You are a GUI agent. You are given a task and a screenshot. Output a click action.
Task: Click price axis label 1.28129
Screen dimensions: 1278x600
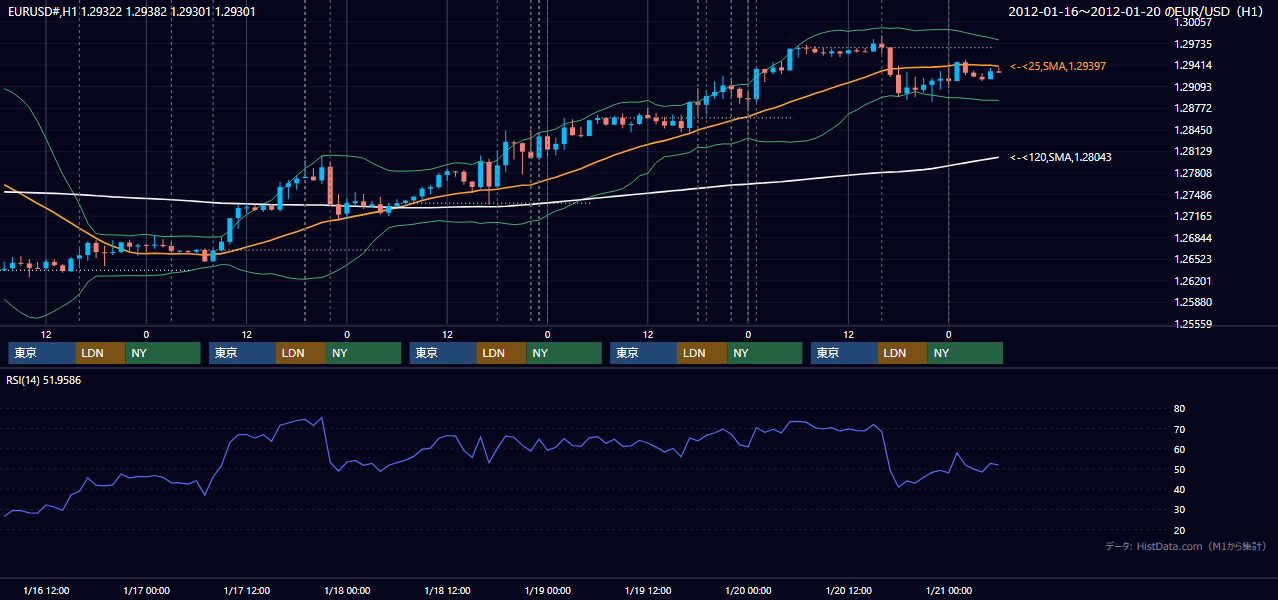click(x=1193, y=151)
